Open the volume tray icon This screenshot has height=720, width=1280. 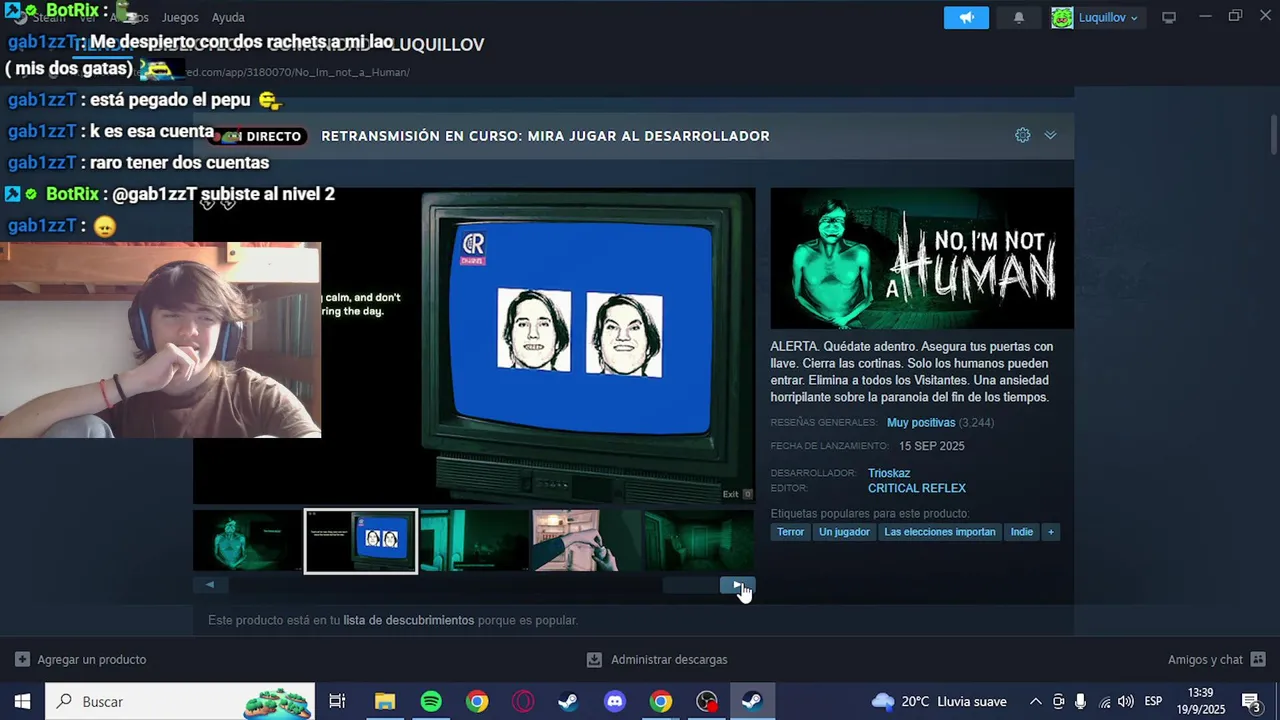1126,701
